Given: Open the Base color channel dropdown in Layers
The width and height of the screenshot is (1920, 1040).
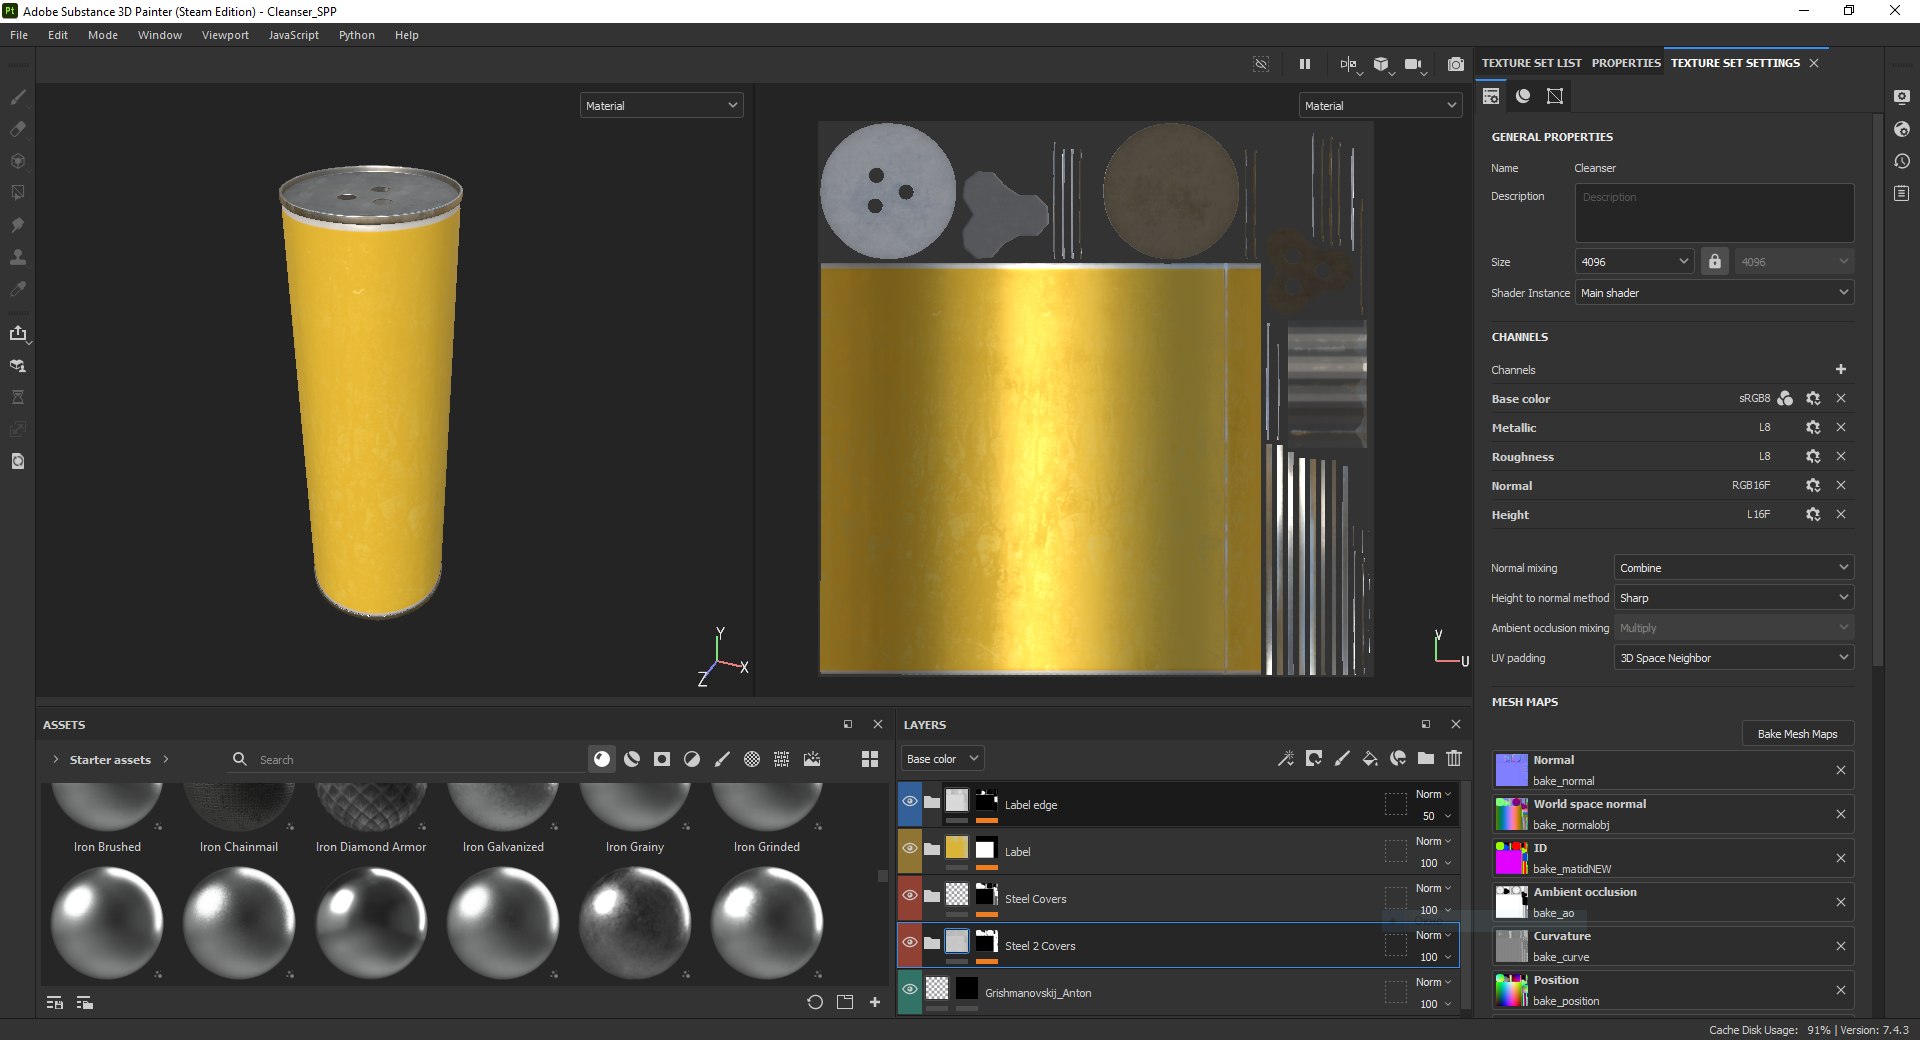Looking at the screenshot, I should (942, 759).
